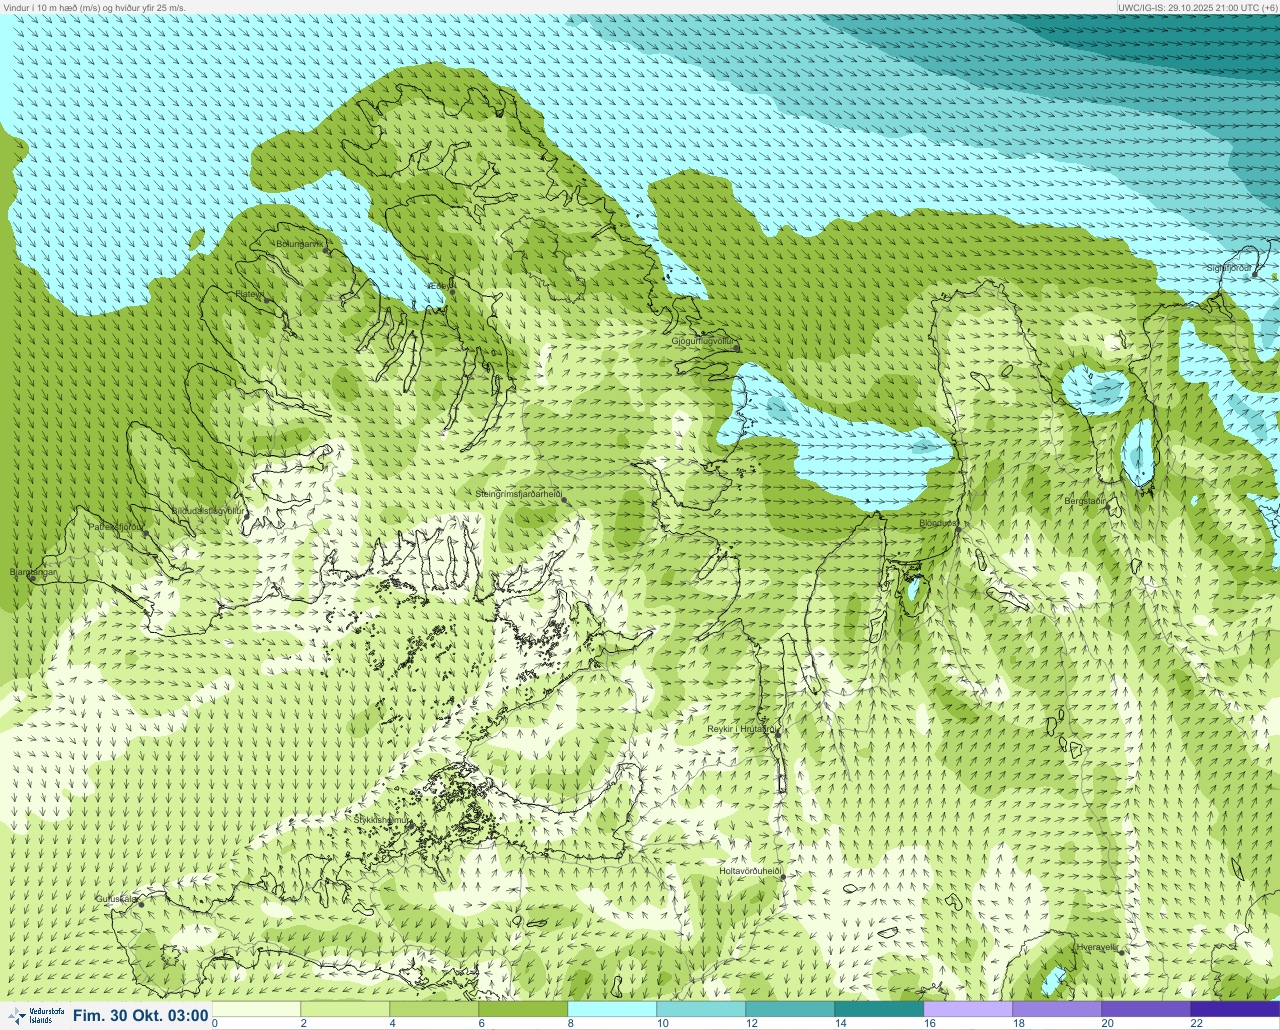This screenshot has width=1280, height=1030.
Task: Click the Gjögurflugvöllur station label
Action: [703, 341]
